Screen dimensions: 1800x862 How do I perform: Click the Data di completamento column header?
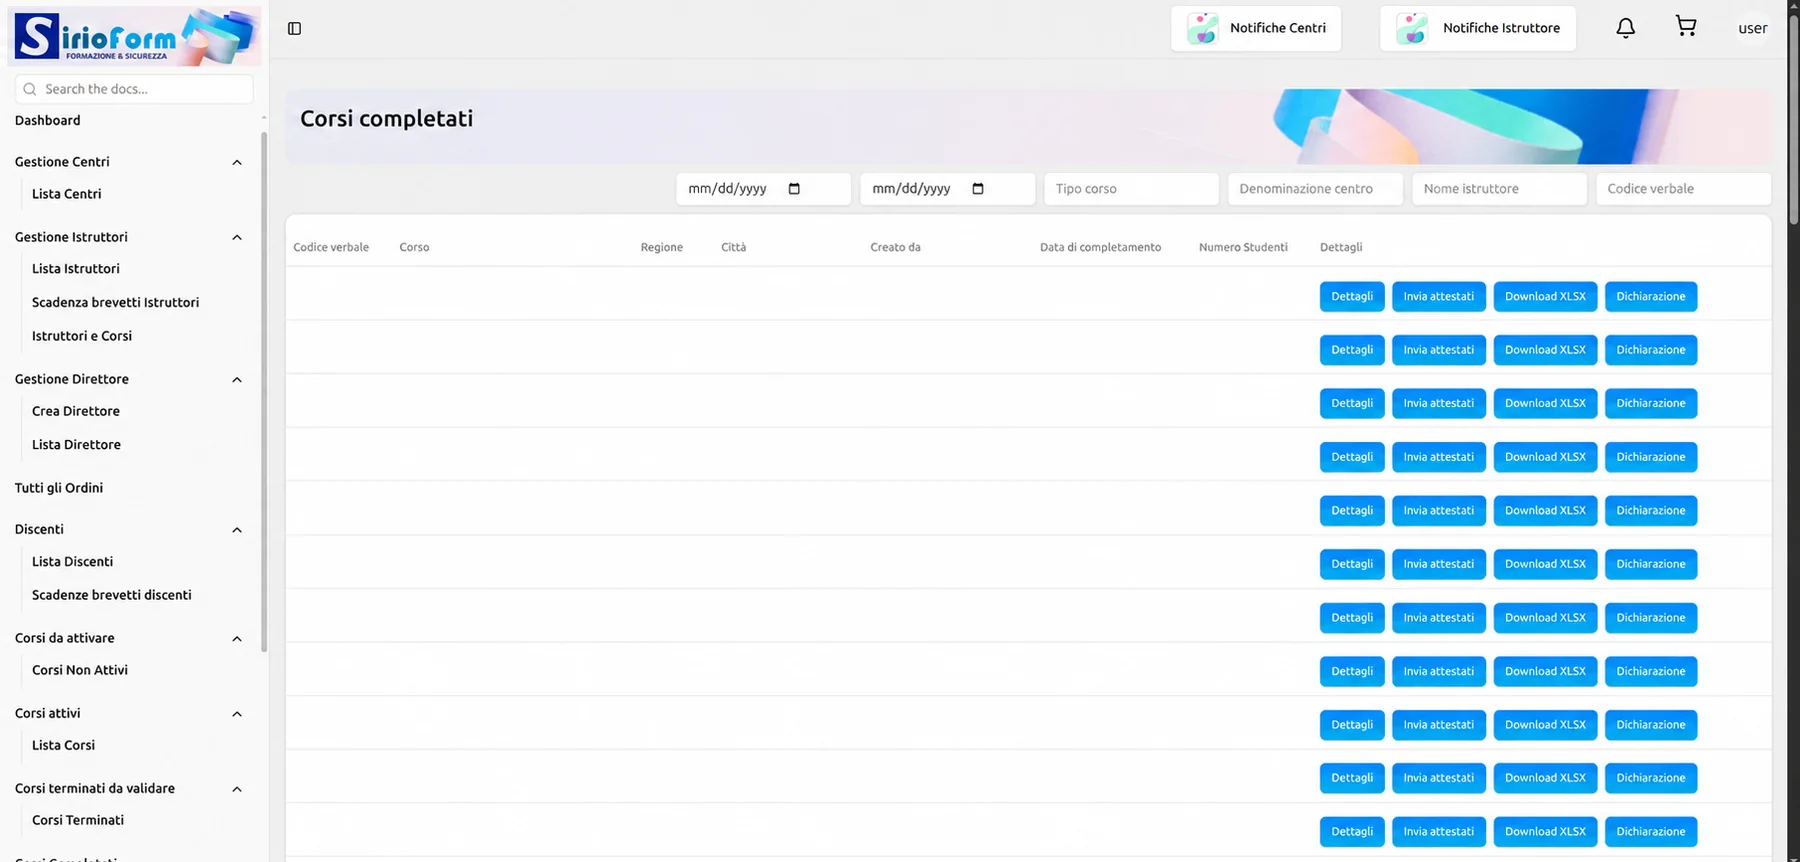tap(1100, 247)
